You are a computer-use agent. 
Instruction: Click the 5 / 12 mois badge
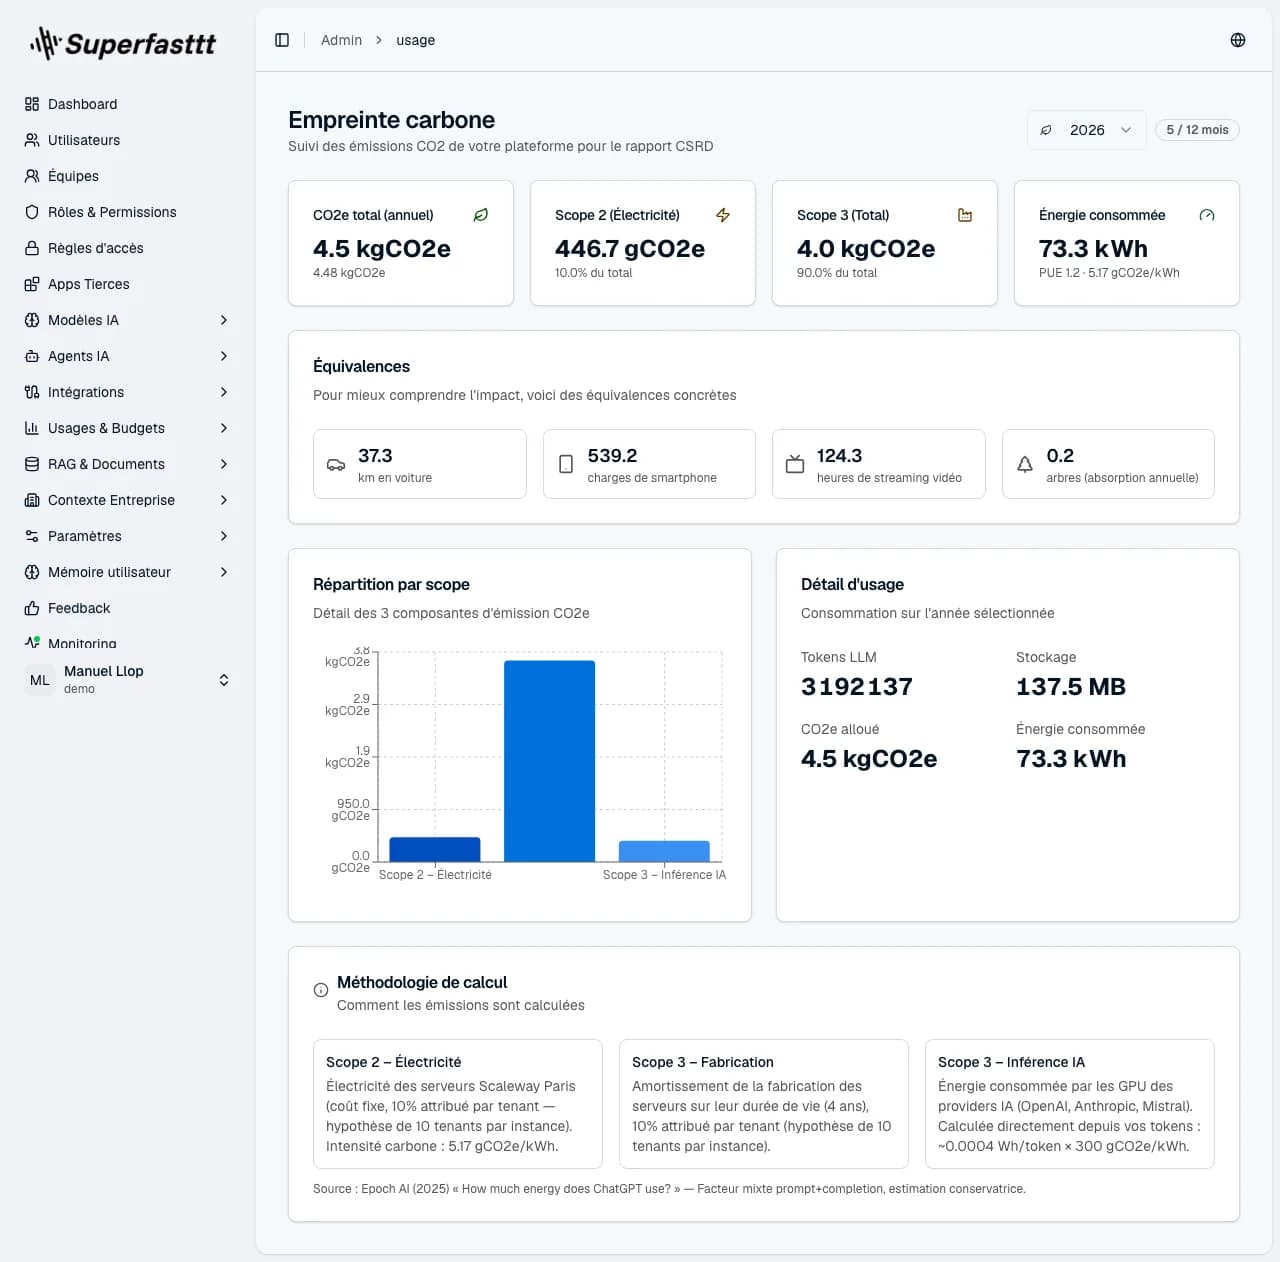tap(1197, 130)
